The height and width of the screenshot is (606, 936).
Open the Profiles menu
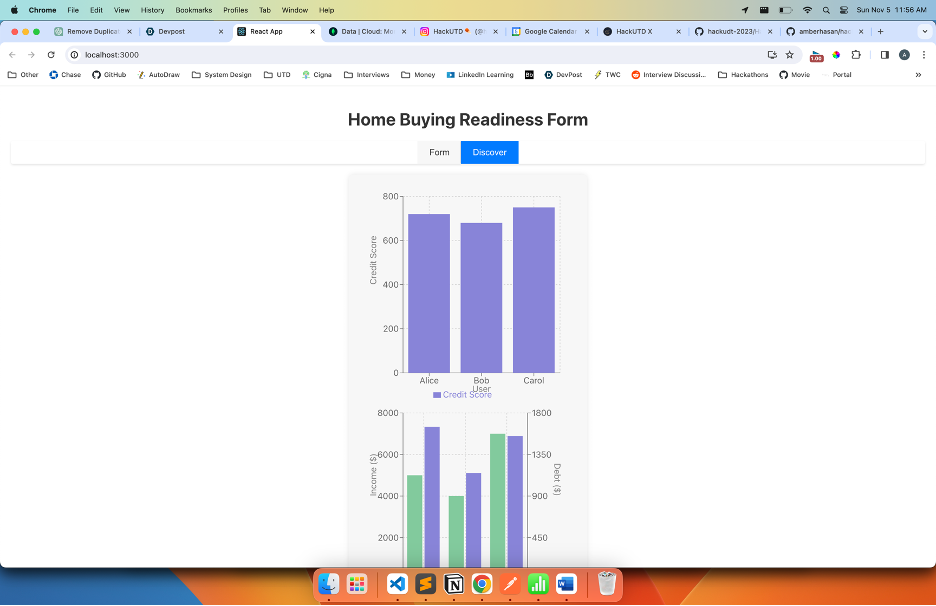(235, 10)
